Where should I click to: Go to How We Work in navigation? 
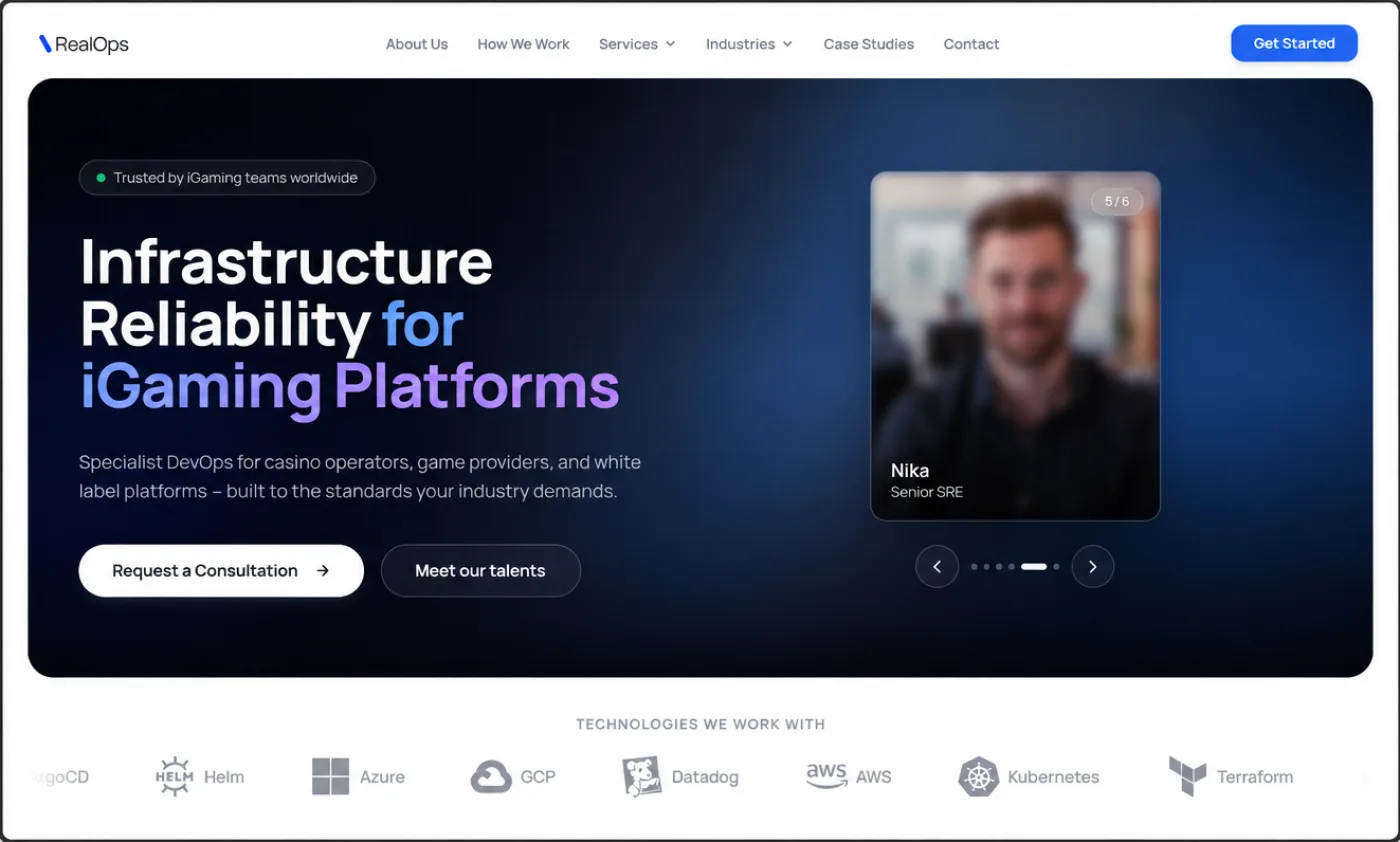pyautogui.click(x=523, y=44)
